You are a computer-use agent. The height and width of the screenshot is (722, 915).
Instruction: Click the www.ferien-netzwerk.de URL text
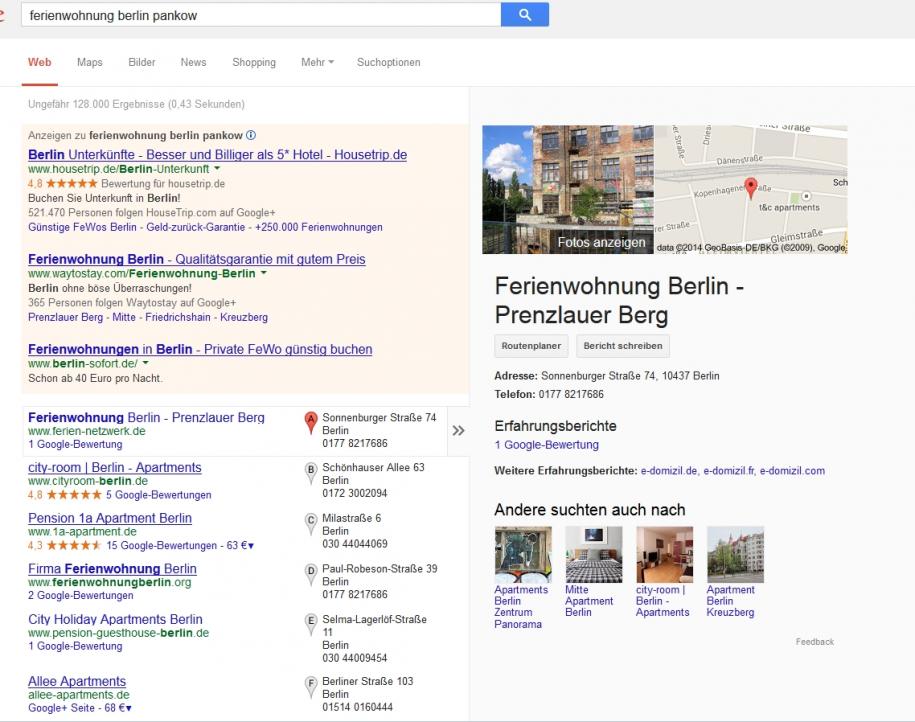(86, 431)
